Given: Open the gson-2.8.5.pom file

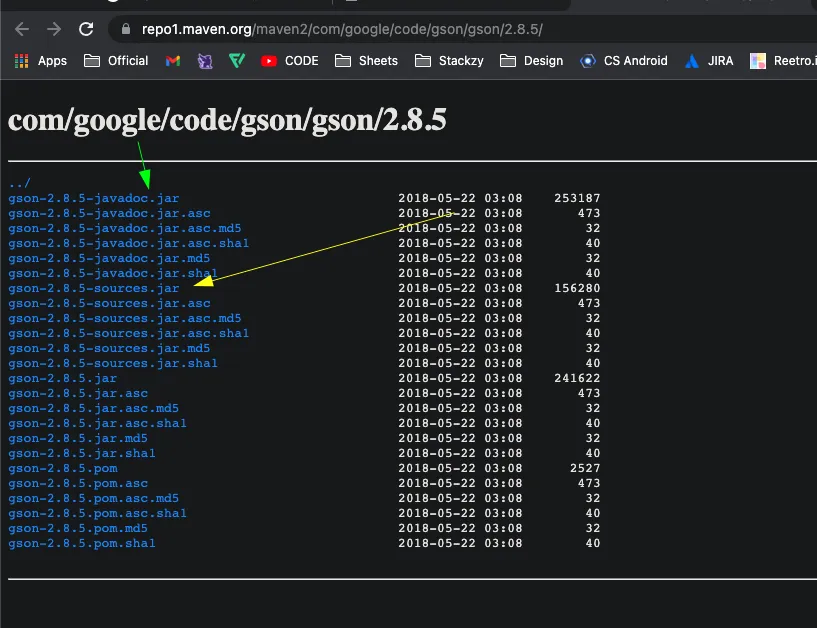Looking at the screenshot, I should pyautogui.click(x=63, y=469).
